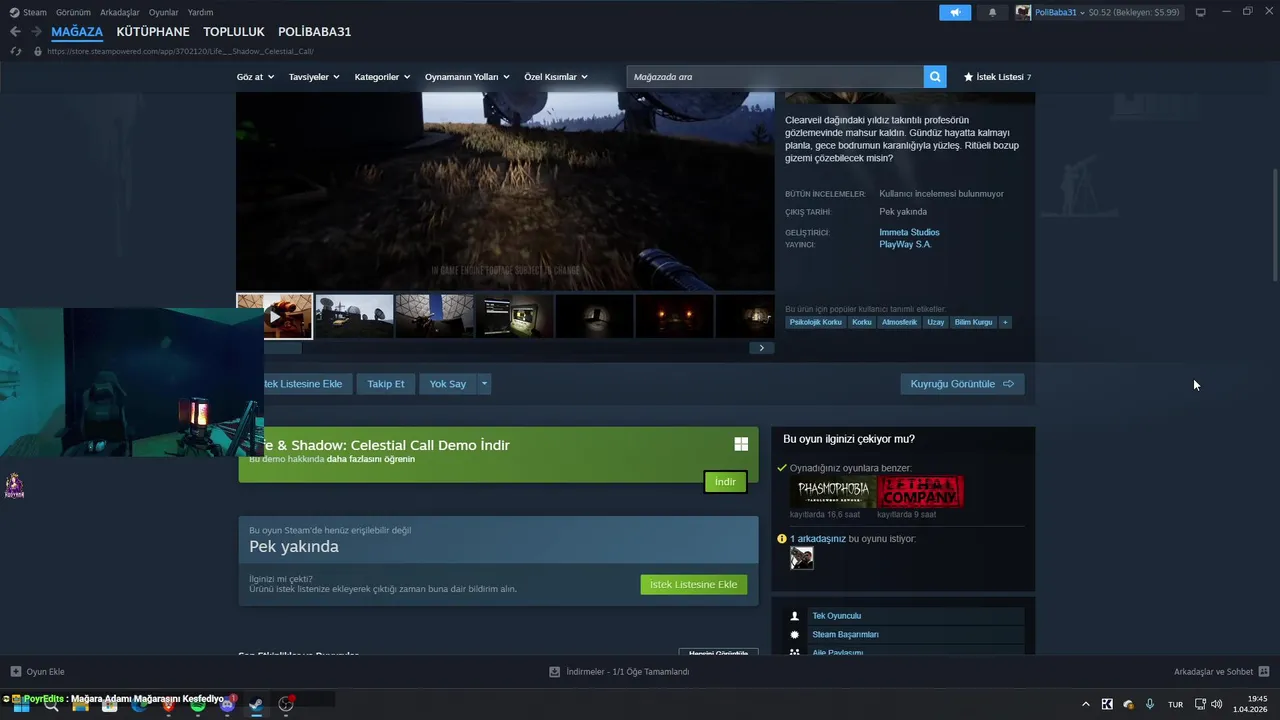The width and height of the screenshot is (1280, 720).
Task: Open the Yardım menu
Action: pyautogui.click(x=200, y=12)
